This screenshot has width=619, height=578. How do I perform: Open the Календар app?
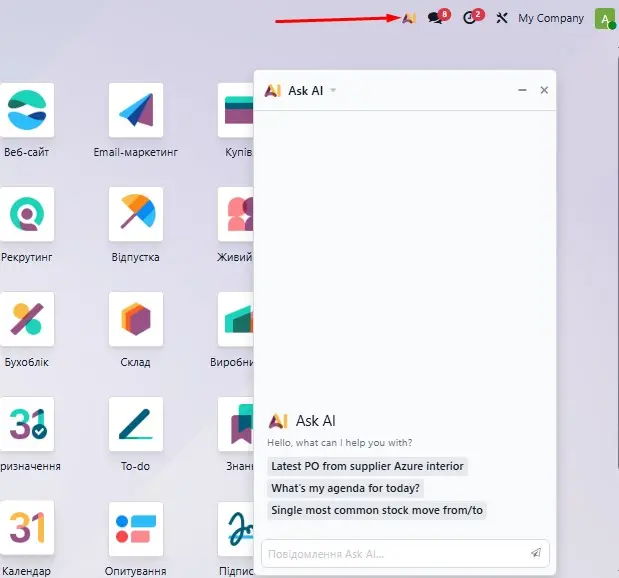pyautogui.click(x=27, y=528)
